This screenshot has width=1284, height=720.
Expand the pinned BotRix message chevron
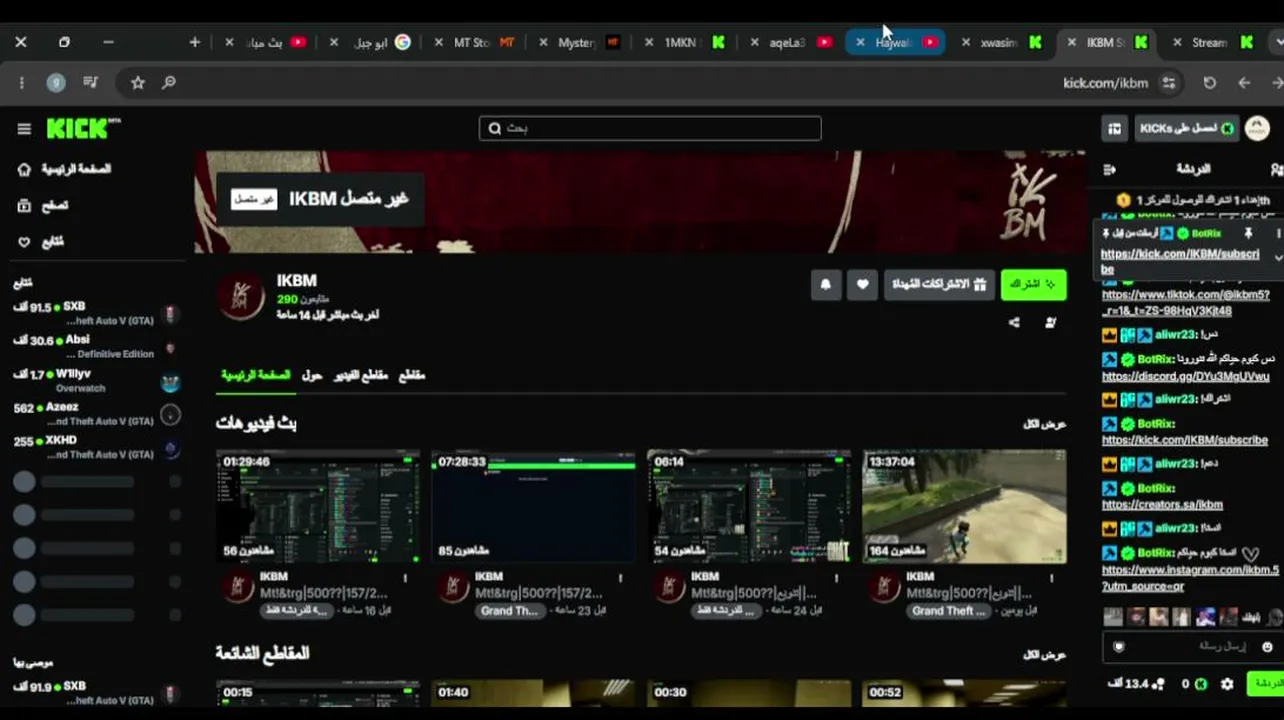point(1278,257)
